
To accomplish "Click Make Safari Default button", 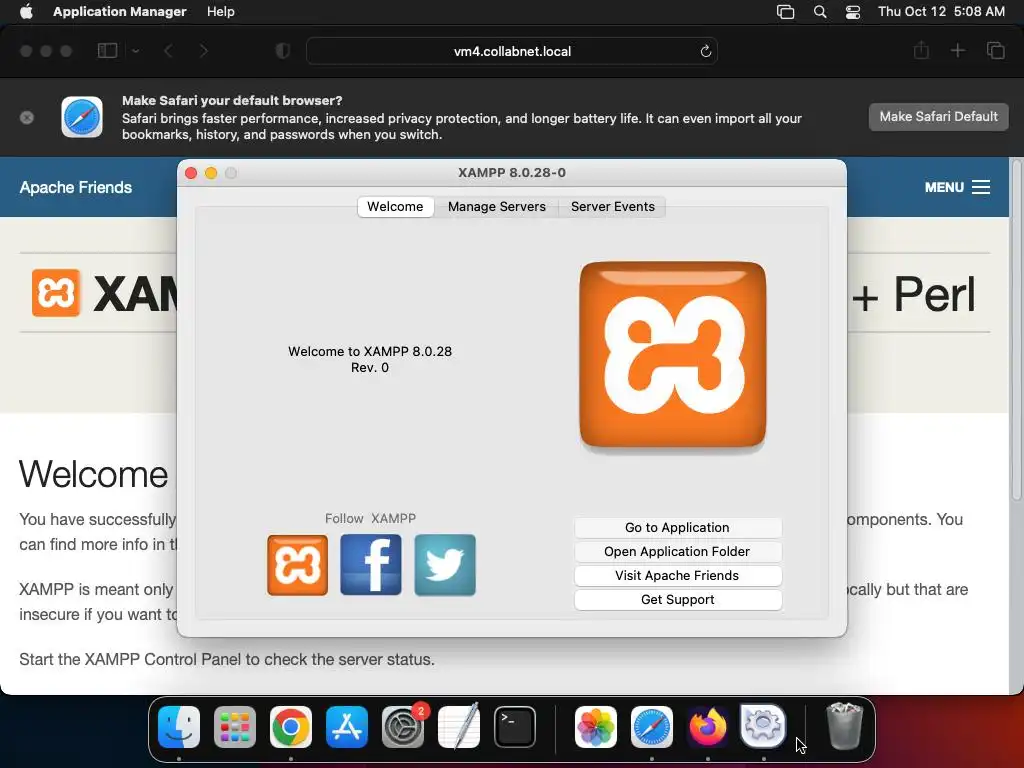I will [x=938, y=117].
